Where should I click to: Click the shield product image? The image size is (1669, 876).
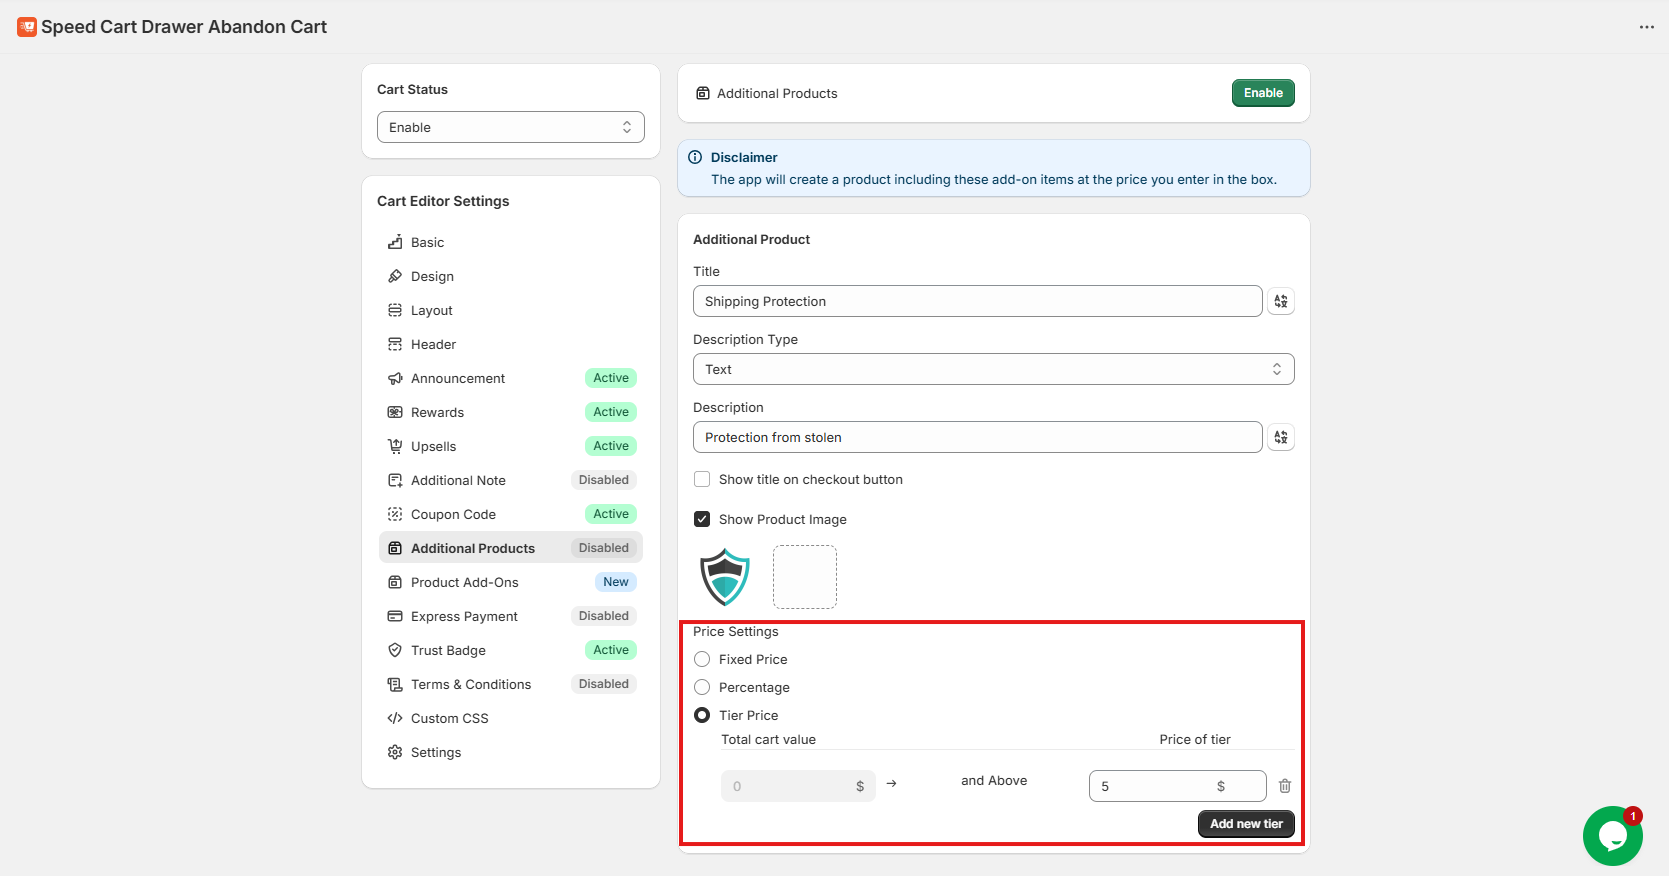coord(725,577)
